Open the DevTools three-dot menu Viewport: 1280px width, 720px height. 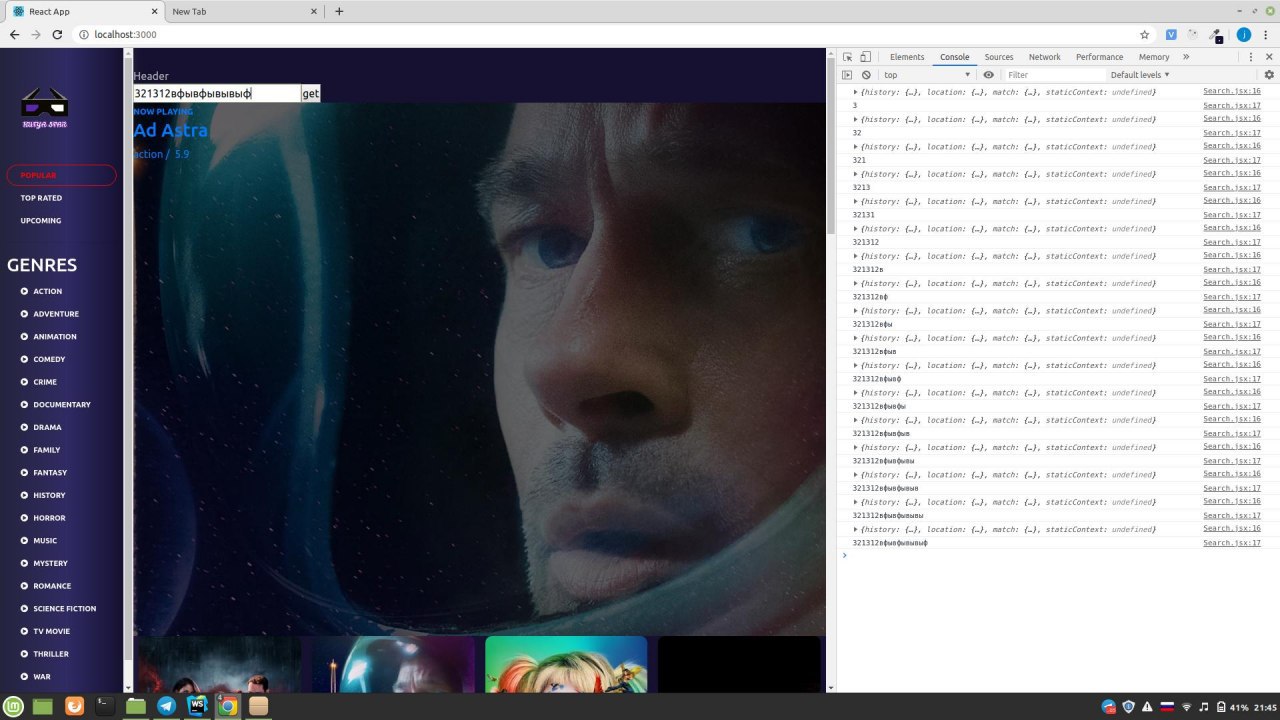pos(1250,57)
